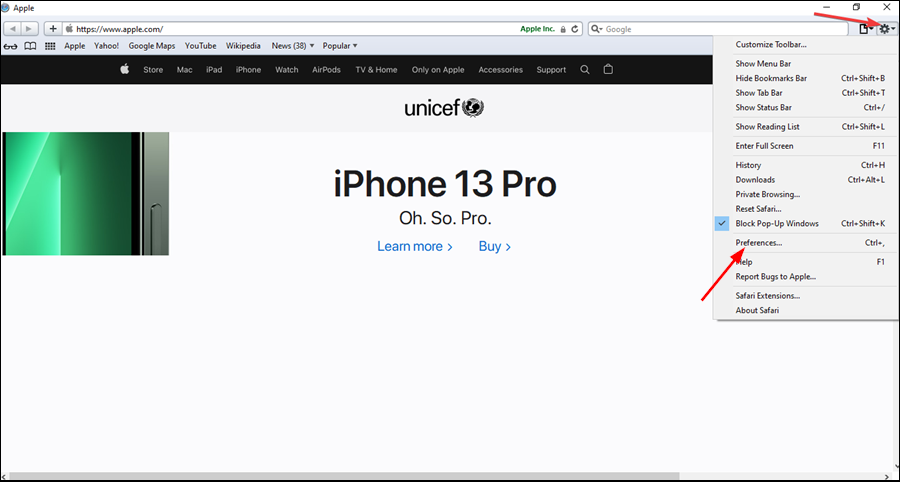The width and height of the screenshot is (900, 482).
Task: Click Learn more for iPhone 13 Pro
Action: coord(414,246)
